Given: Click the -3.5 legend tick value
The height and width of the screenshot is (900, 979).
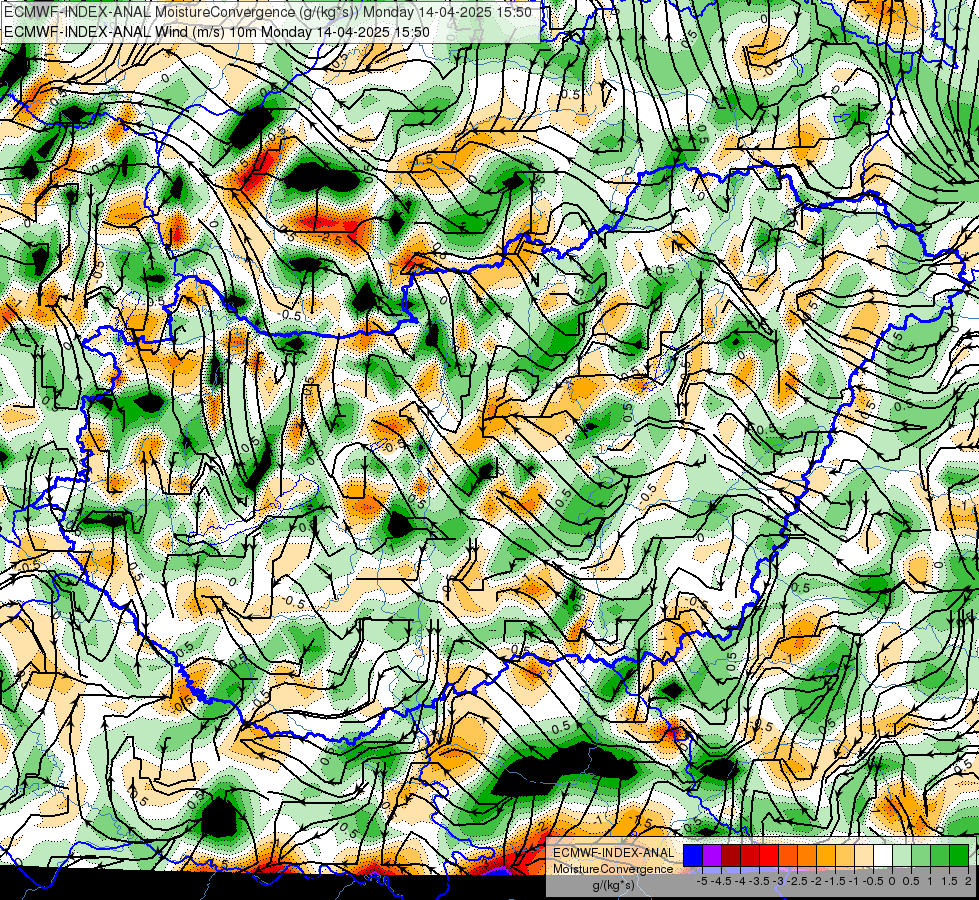Looking at the screenshot, I should click(x=759, y=881).
